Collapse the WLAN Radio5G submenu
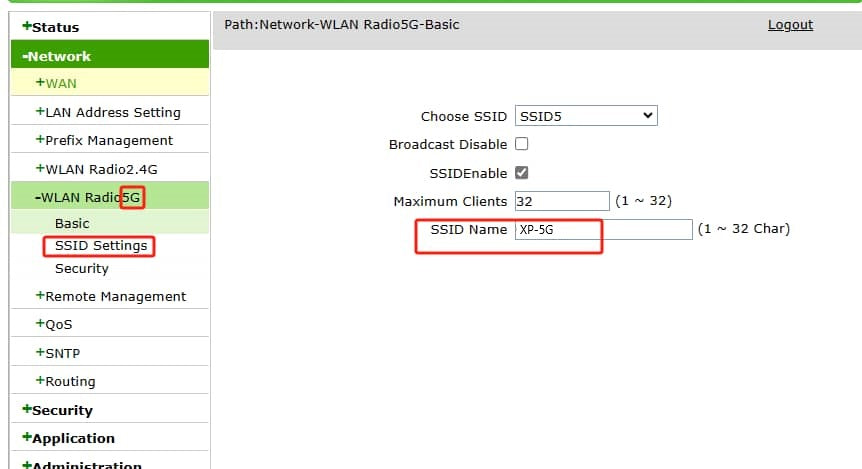Viewport: 862px width, 469px height. click(90, 197)
